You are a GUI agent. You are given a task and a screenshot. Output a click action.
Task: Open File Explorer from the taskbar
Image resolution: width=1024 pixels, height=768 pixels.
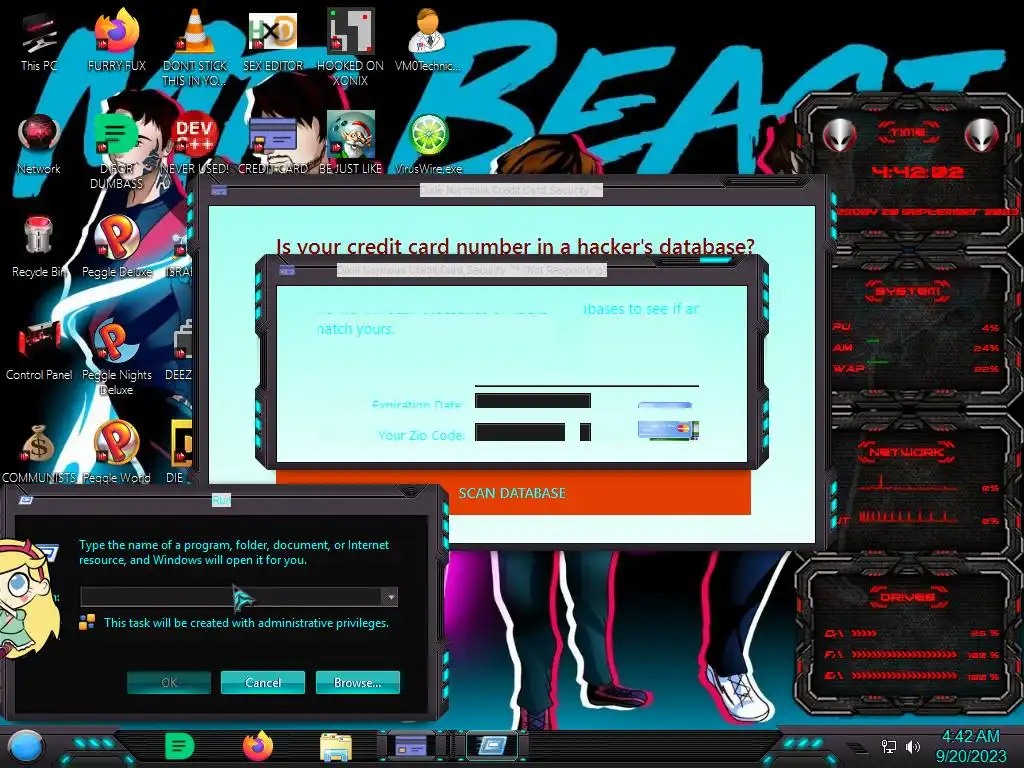tap(336, 747)
